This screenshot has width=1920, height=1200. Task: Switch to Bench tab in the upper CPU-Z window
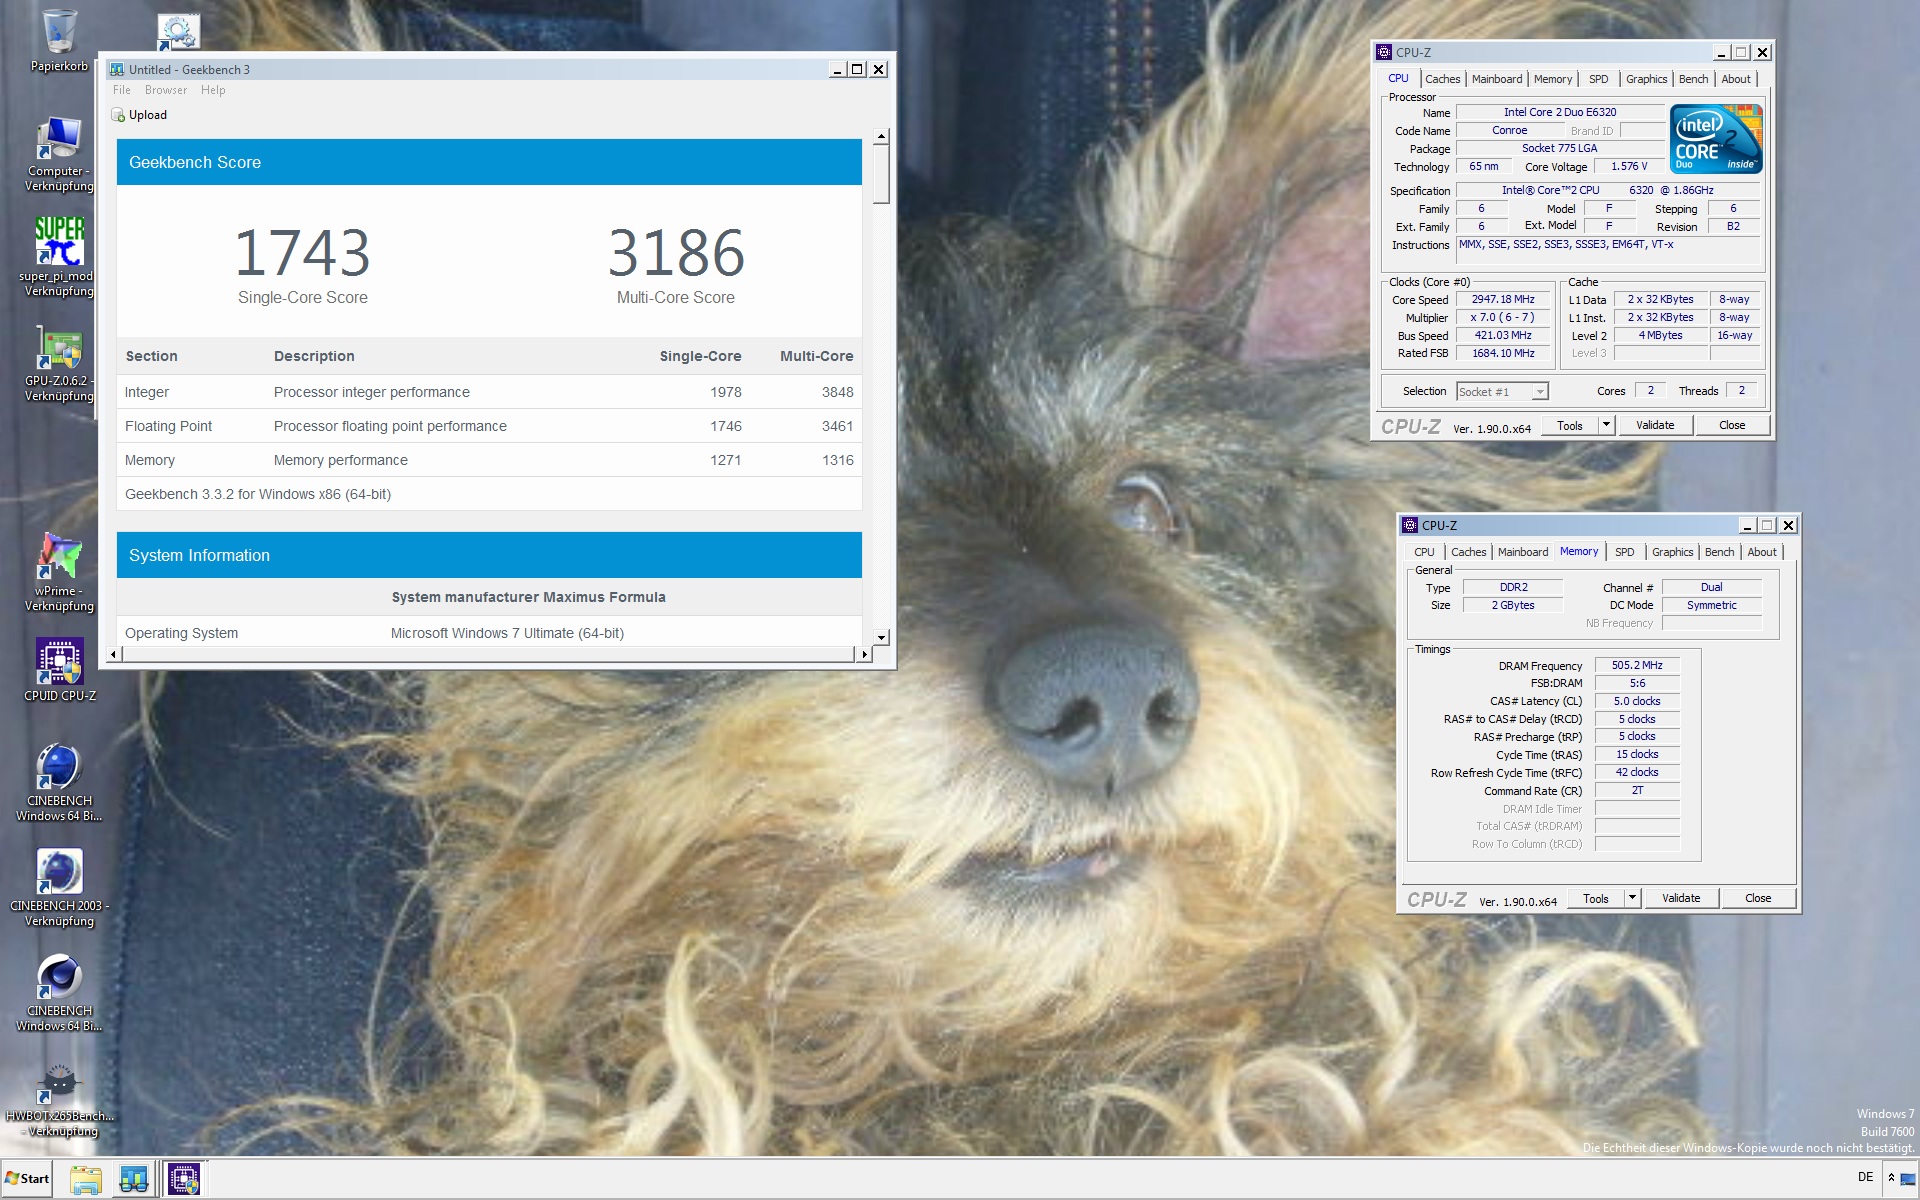pyautogui.click(x=1693, y=79)
